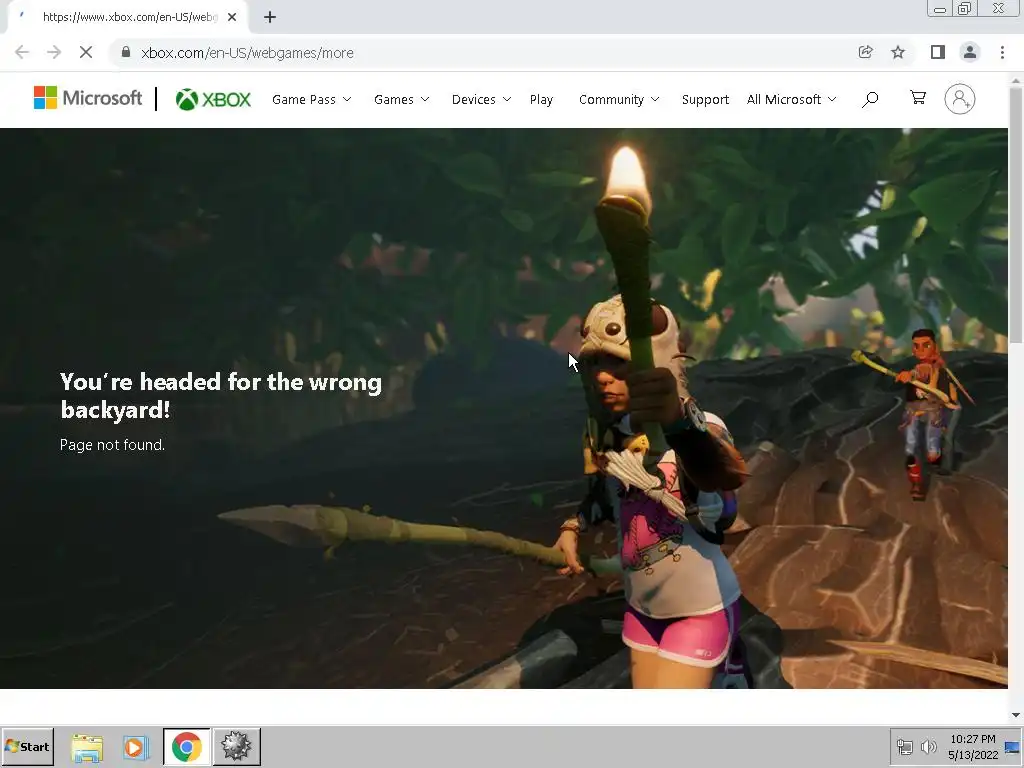Expand the Devices menu
This screenshot has width=1024, height=768.
(481, 99)
